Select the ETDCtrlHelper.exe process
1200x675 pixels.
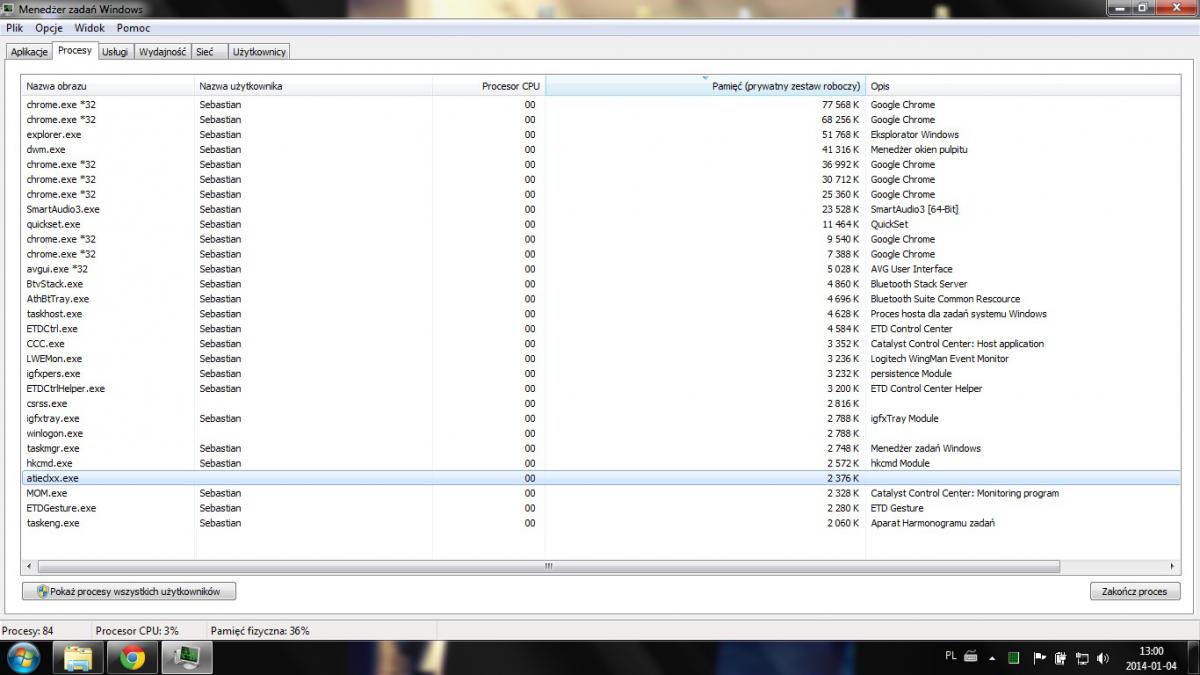pos(600,389)
